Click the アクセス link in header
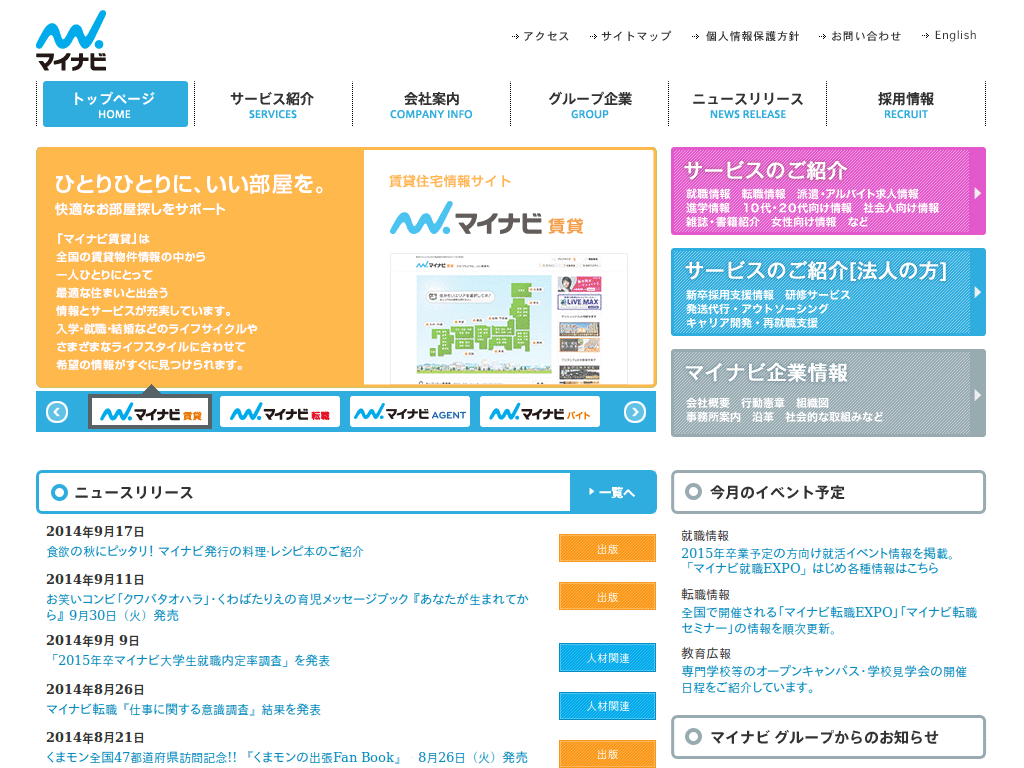 [540, 36]
